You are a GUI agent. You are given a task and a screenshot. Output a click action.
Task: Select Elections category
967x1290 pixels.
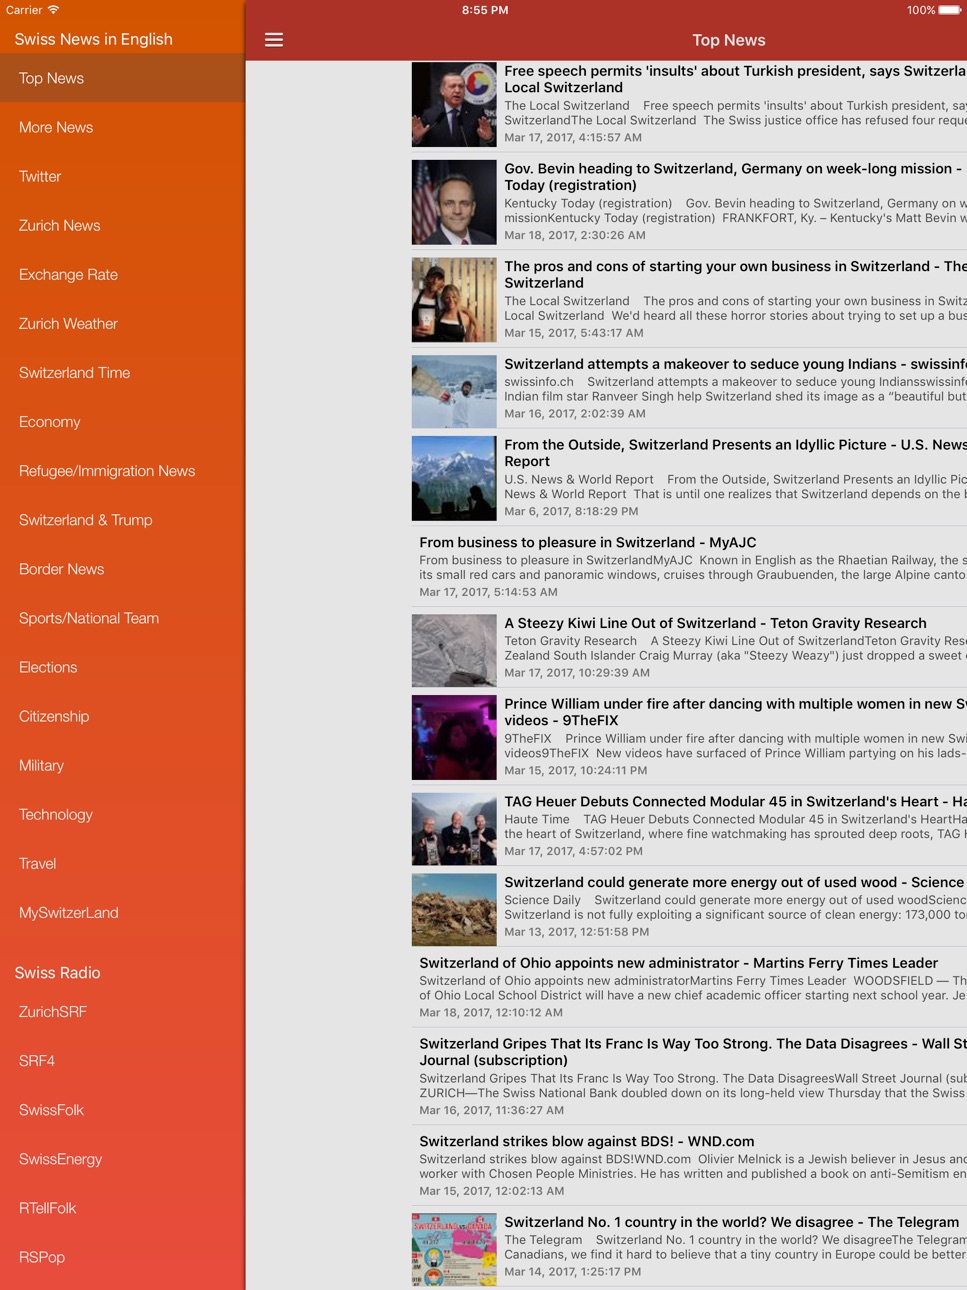(122, 666)
